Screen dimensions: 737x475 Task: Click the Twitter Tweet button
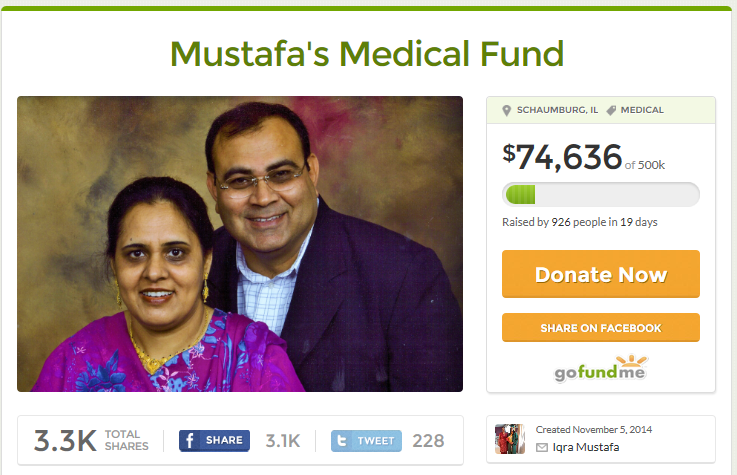tap(366, 441)
